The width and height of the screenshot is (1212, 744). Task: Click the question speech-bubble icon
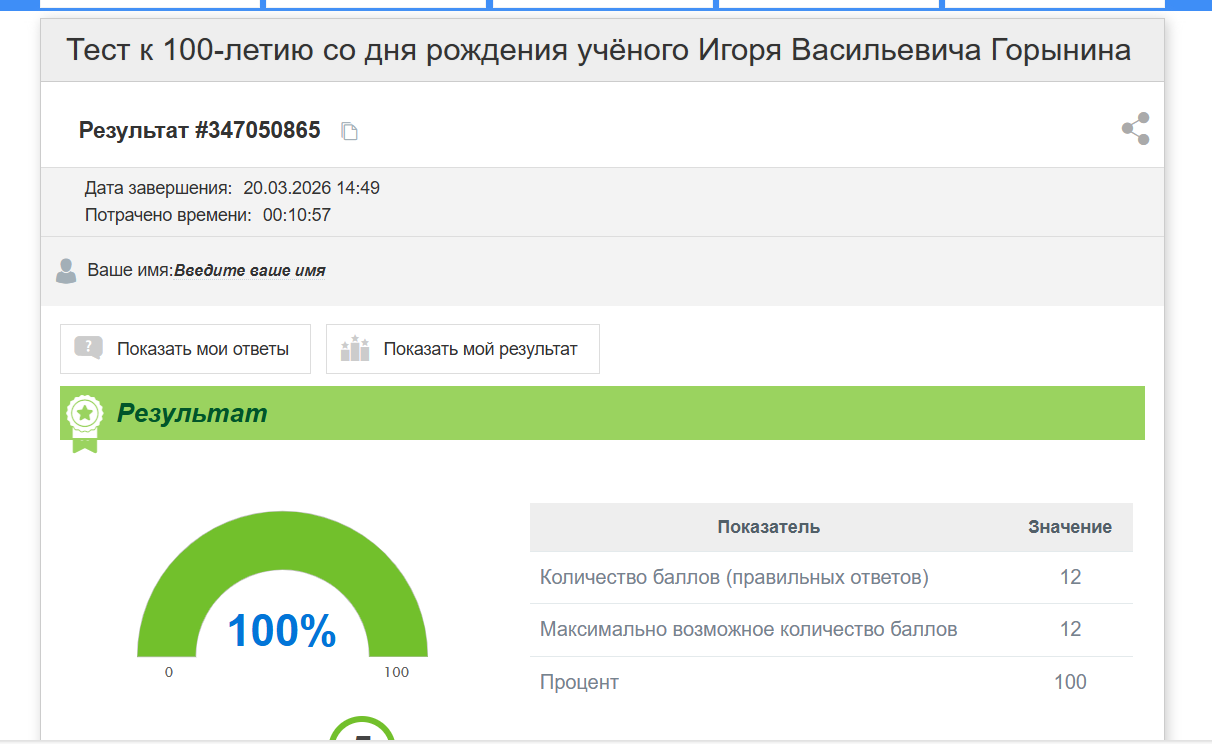tap(89, 348)
